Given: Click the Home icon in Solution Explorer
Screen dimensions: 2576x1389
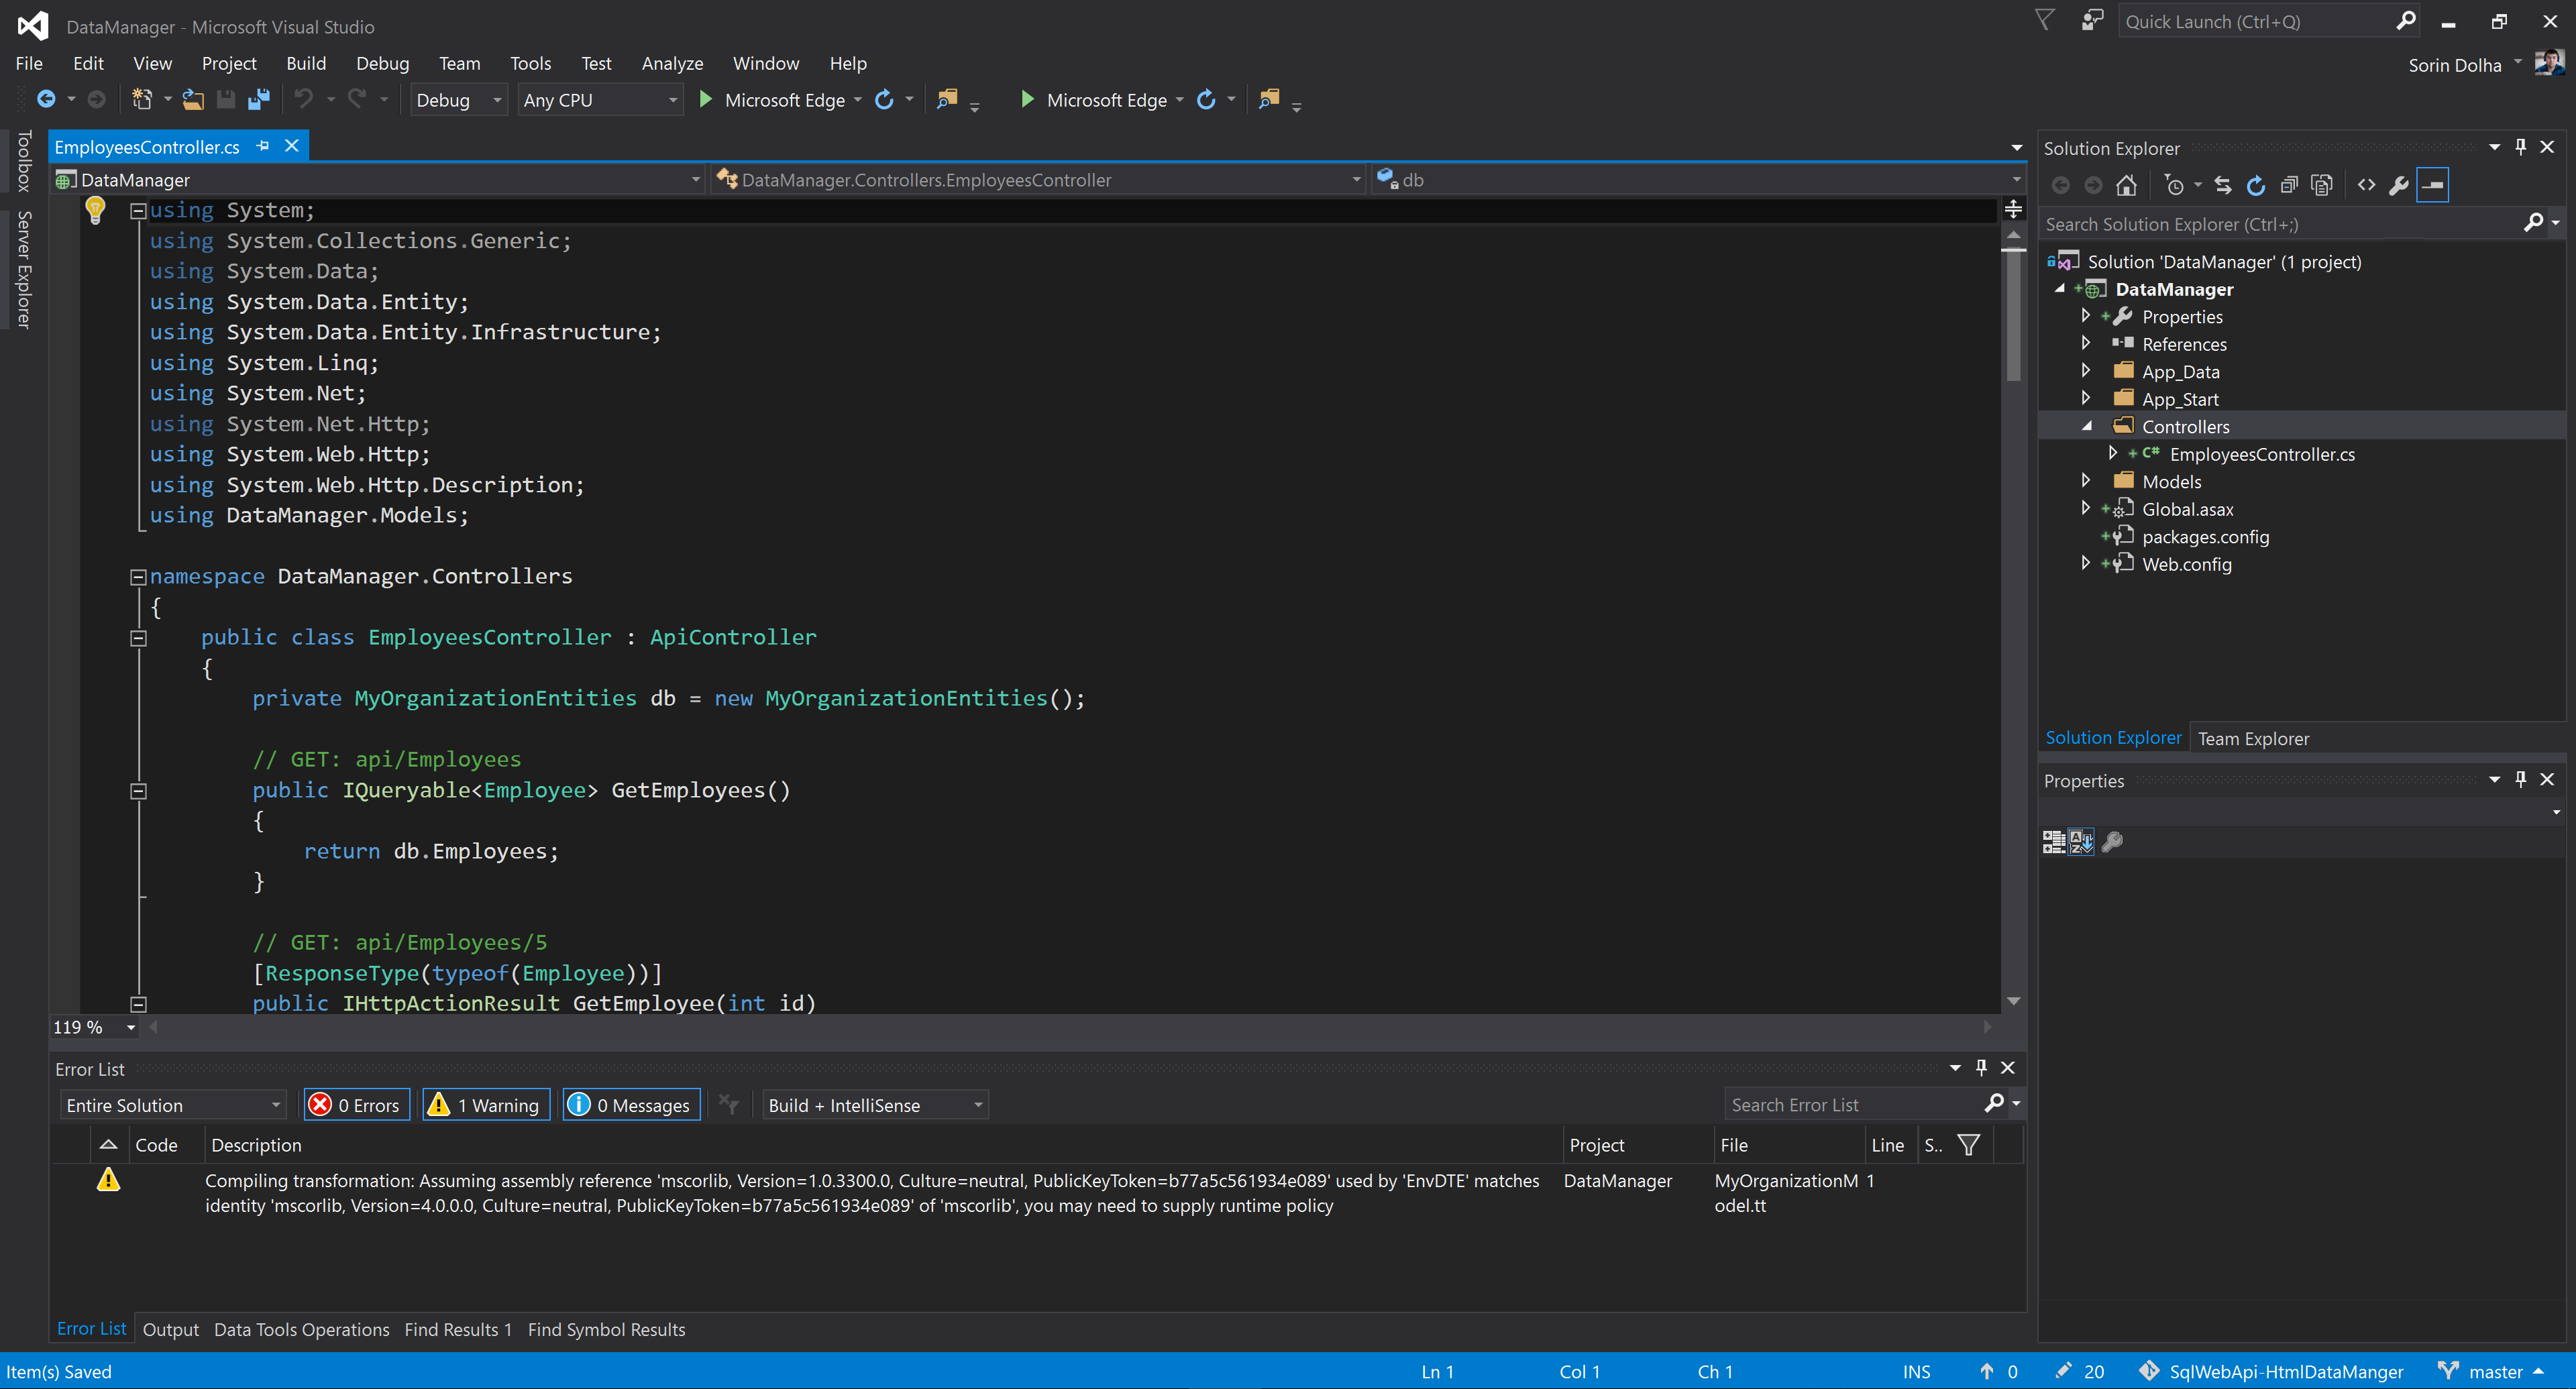Looking at the screenshot, I should pyautogui.click(x=2126, y=185).
